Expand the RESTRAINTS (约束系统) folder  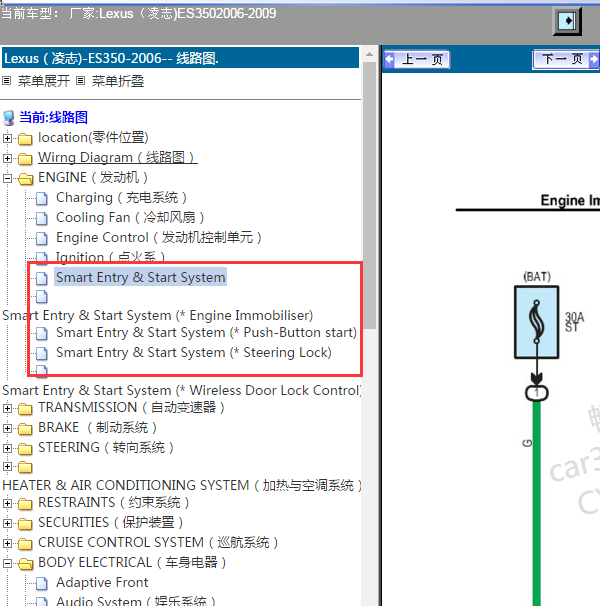tap(7, 503)
